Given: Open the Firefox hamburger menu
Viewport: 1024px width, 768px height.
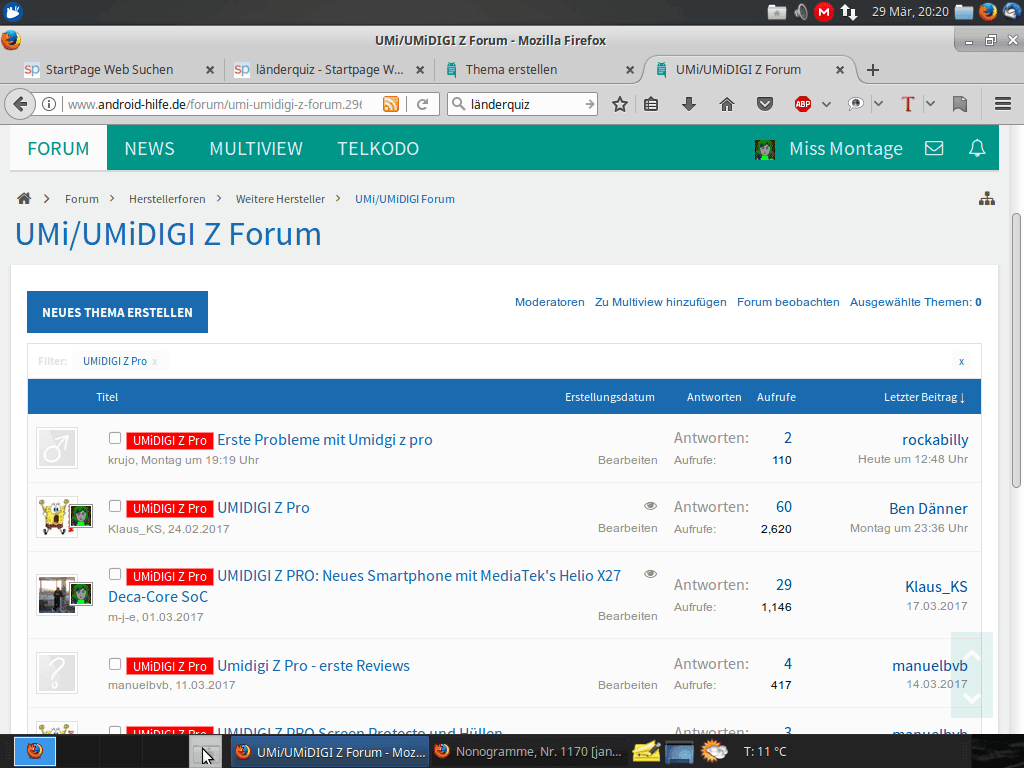Looking at the screenshot, I should point(1002,104).
